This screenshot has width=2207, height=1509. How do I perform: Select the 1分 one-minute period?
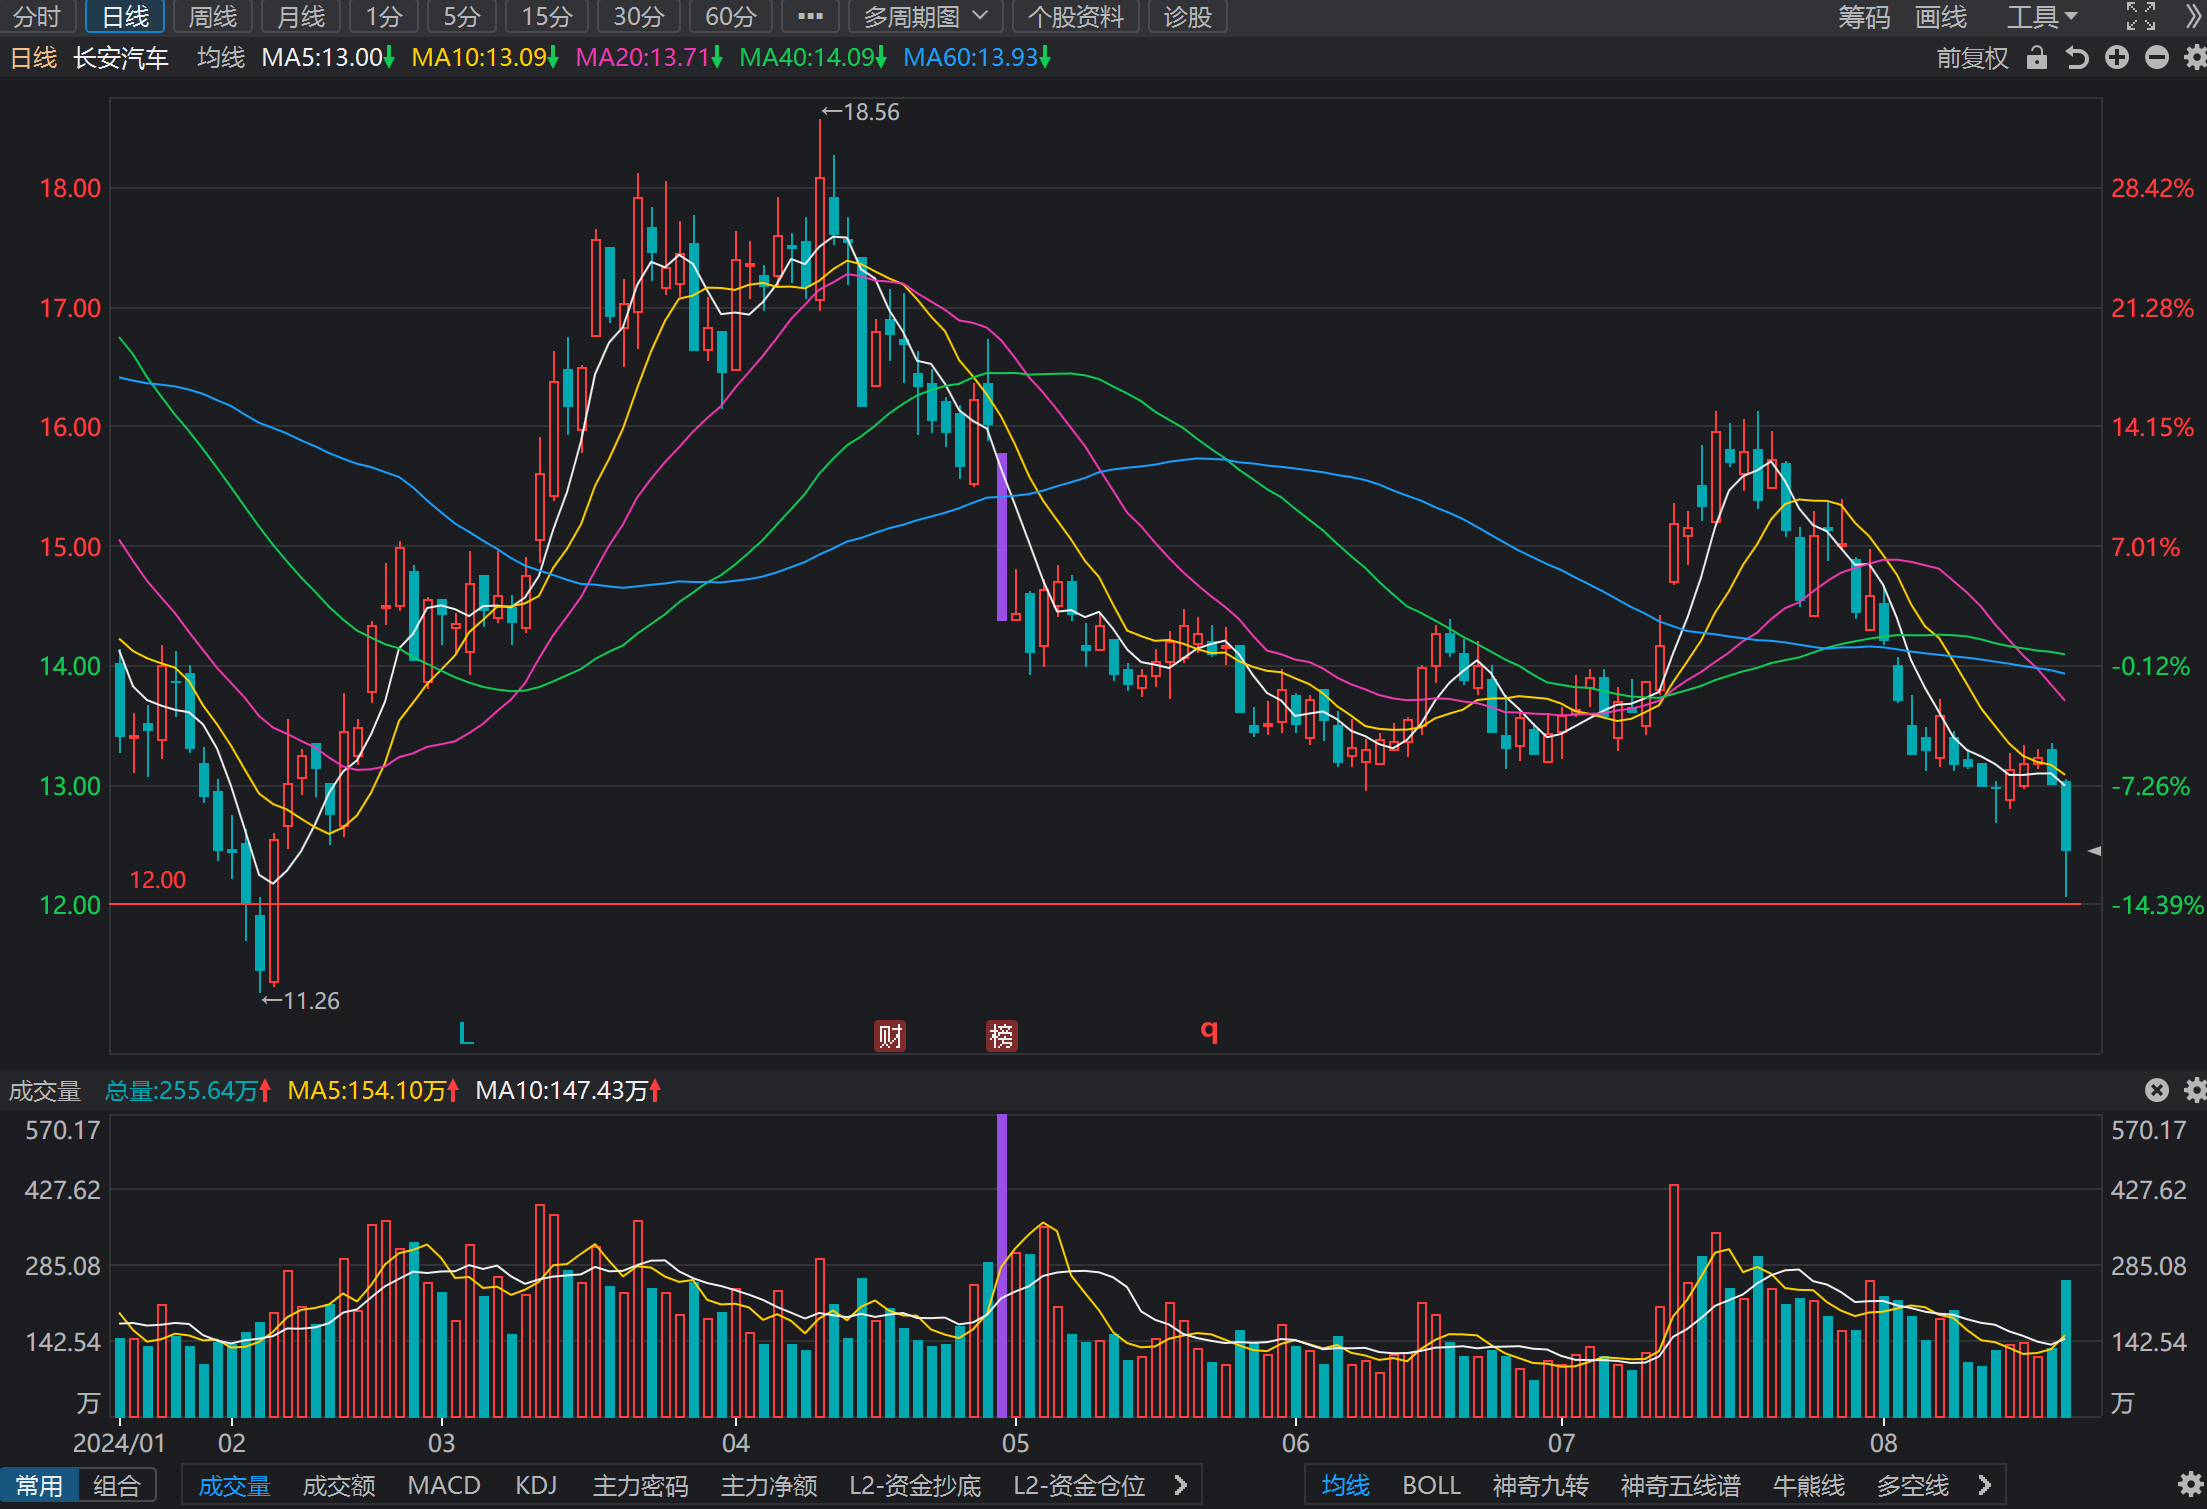tap(384, 17)
